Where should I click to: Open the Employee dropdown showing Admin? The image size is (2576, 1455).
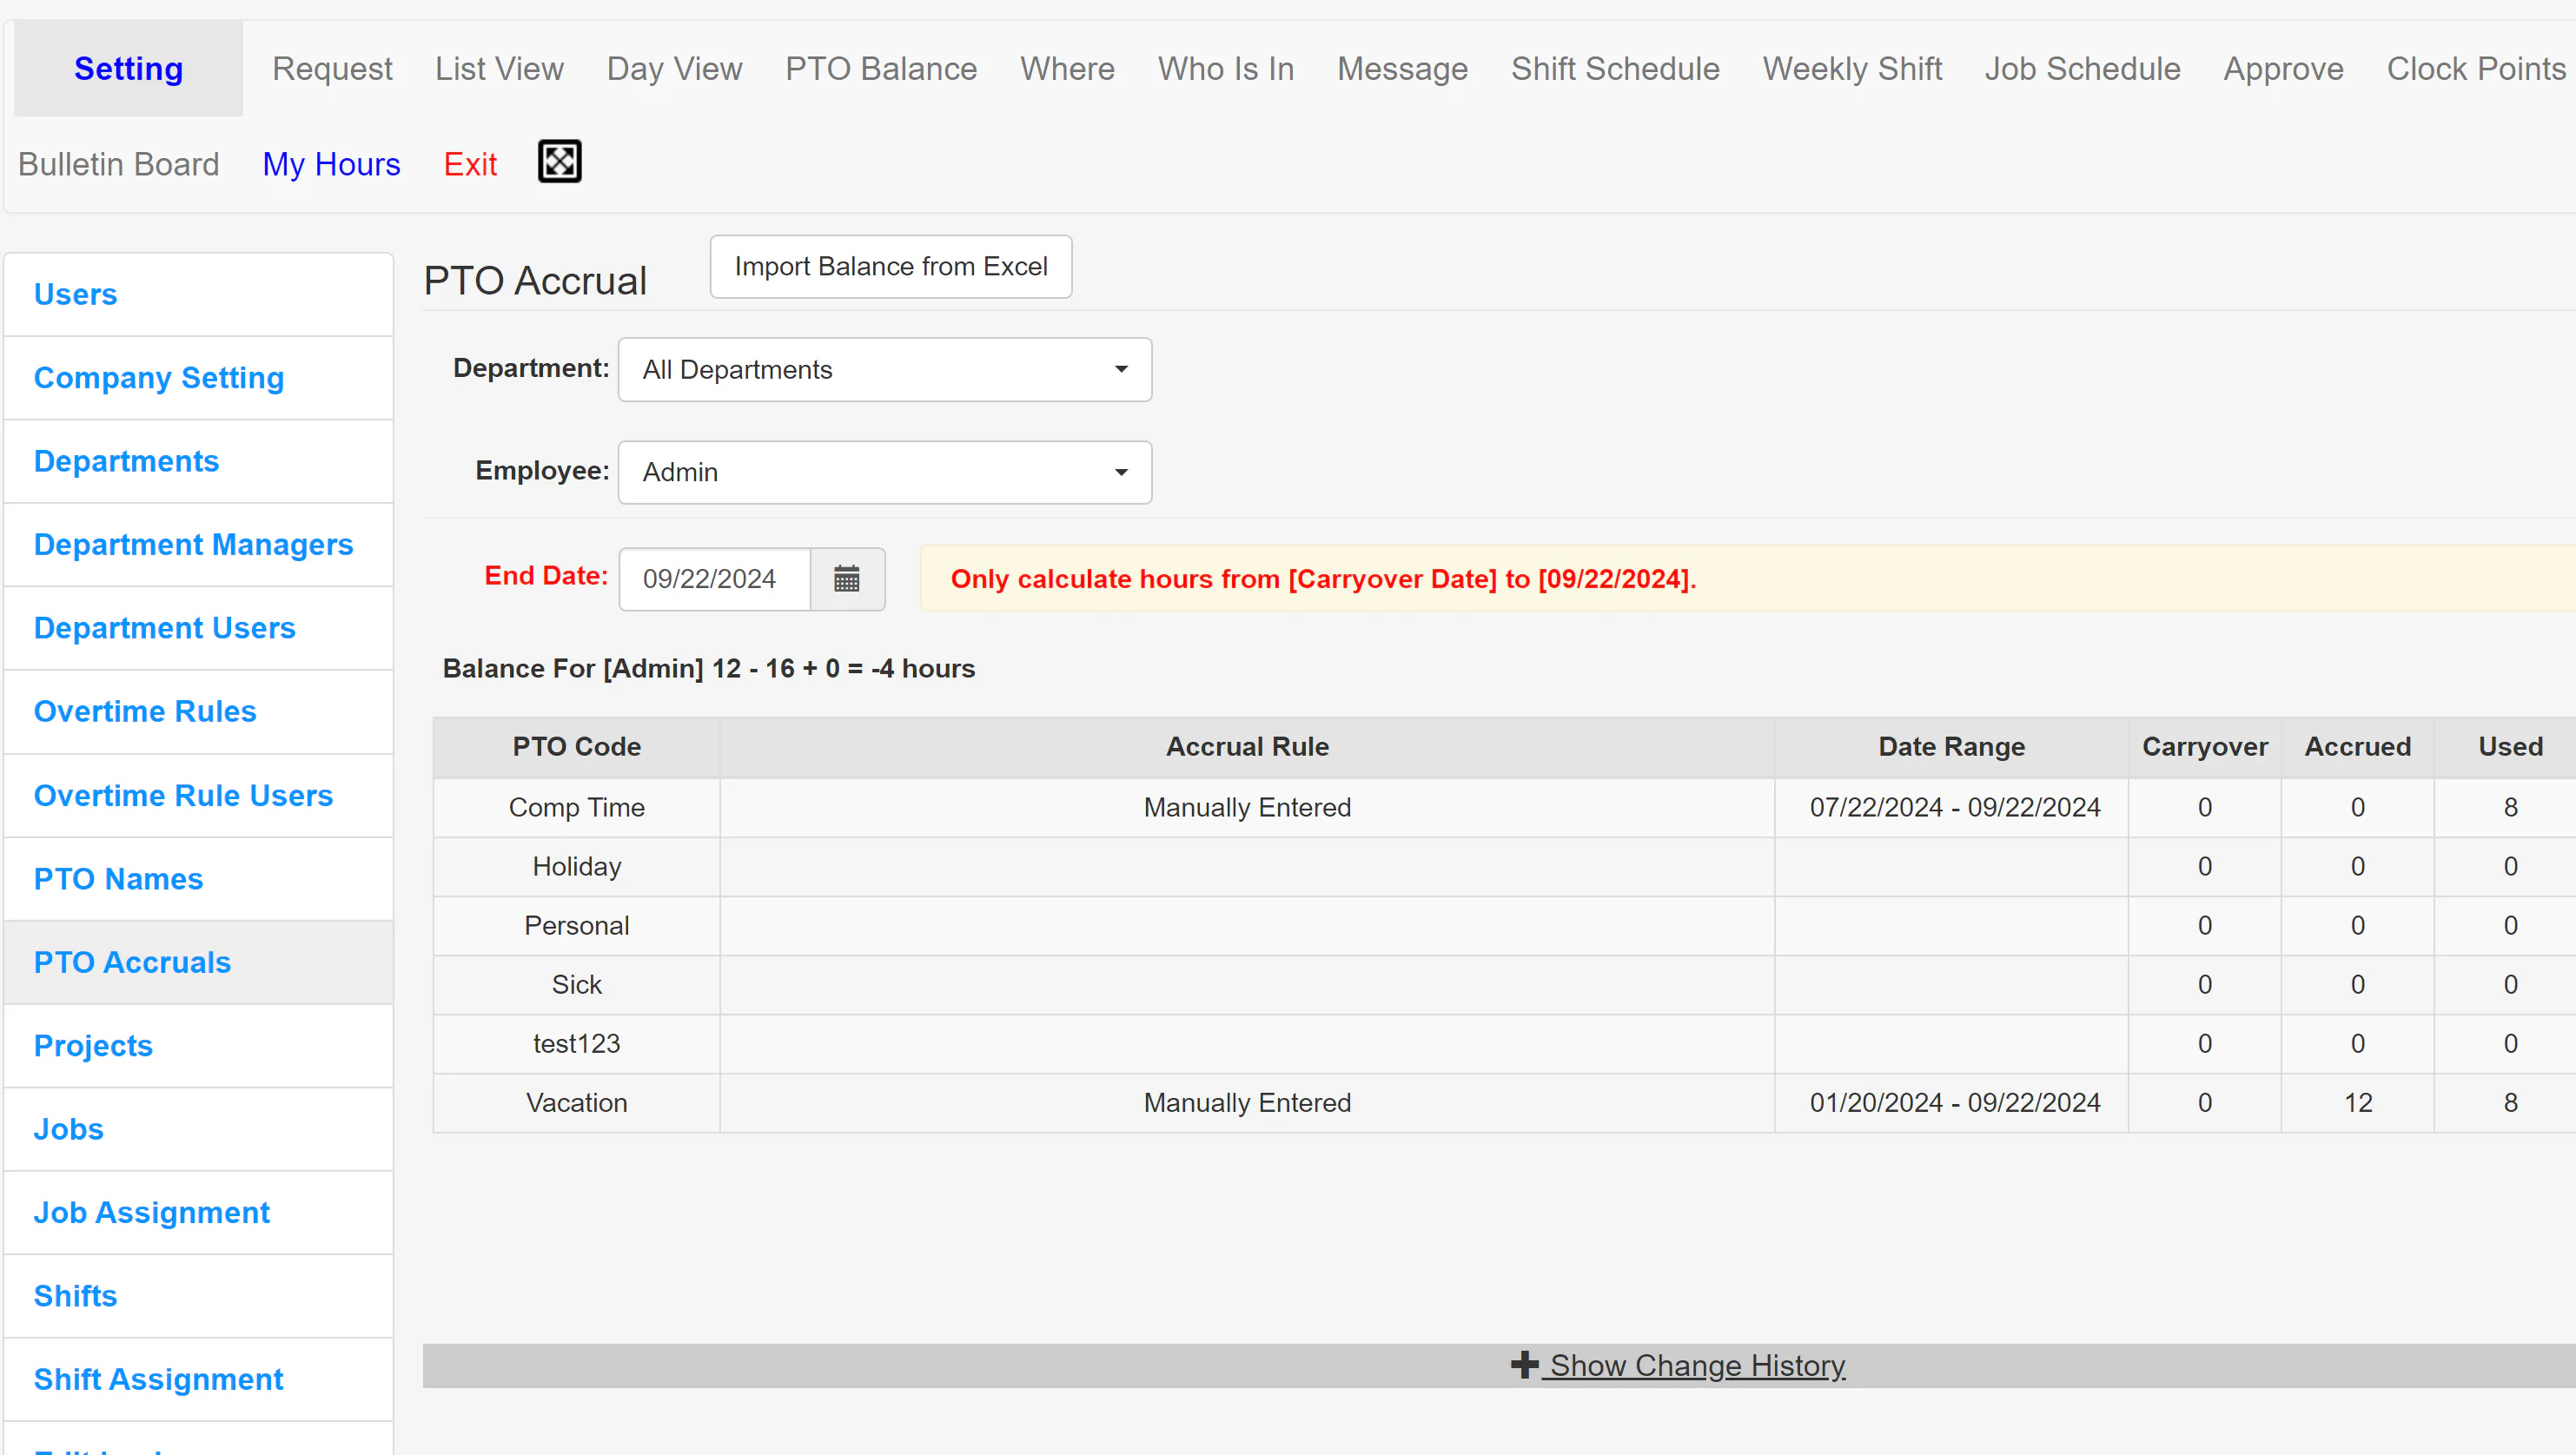coord(885,472)
